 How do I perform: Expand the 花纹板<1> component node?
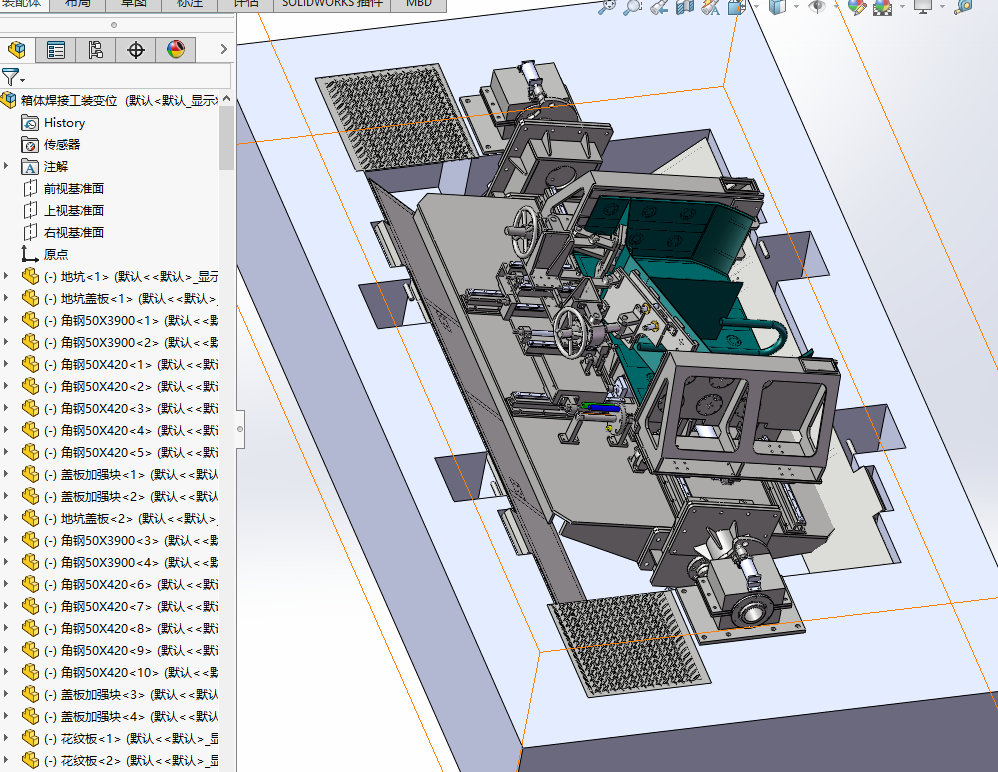coord(7,739)
